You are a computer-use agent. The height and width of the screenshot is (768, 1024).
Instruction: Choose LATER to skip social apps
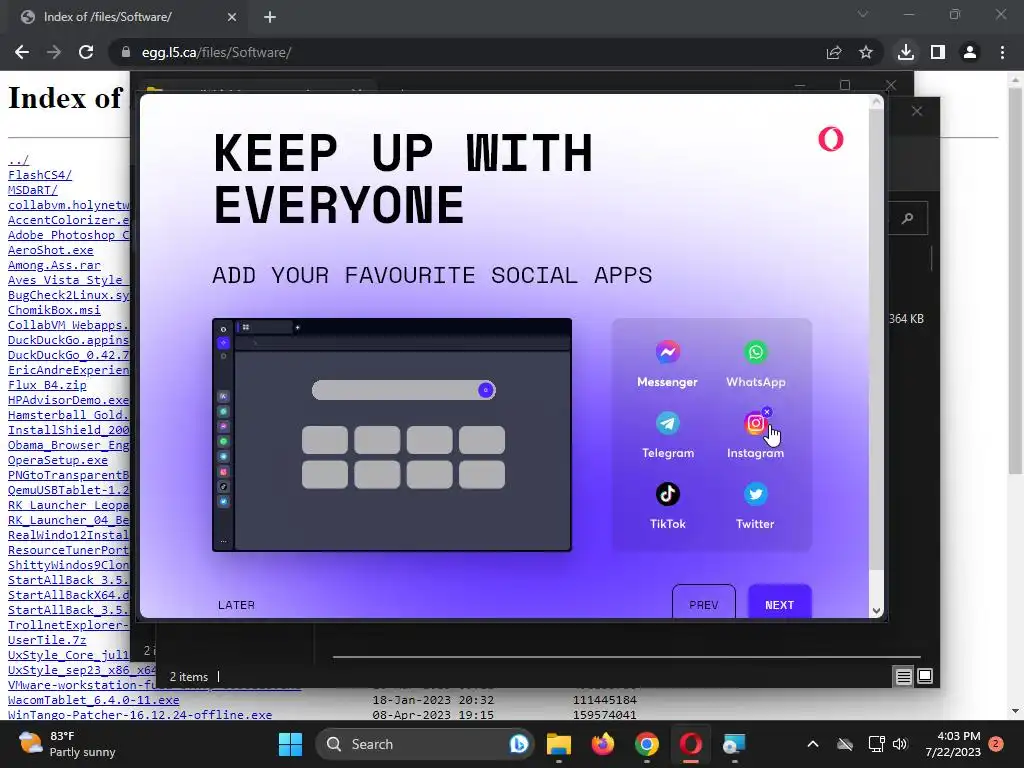coord(236,605)
